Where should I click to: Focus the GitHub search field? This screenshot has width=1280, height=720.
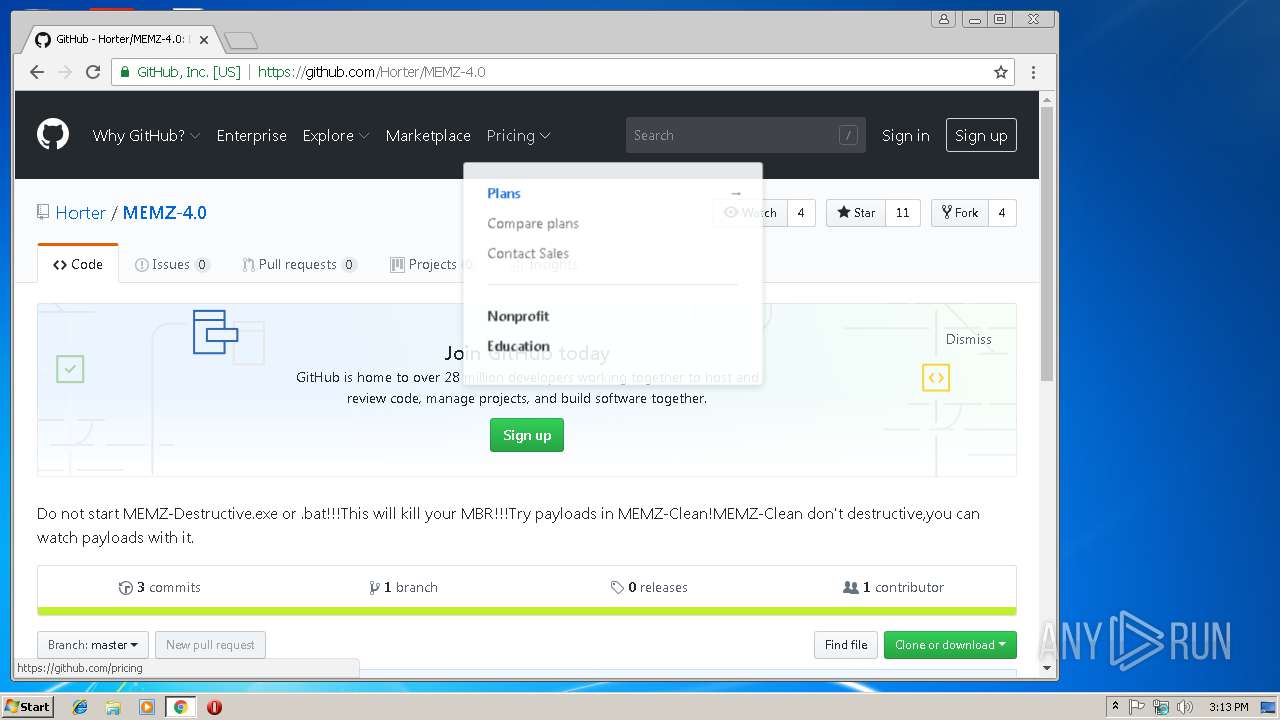coord(745,135)
